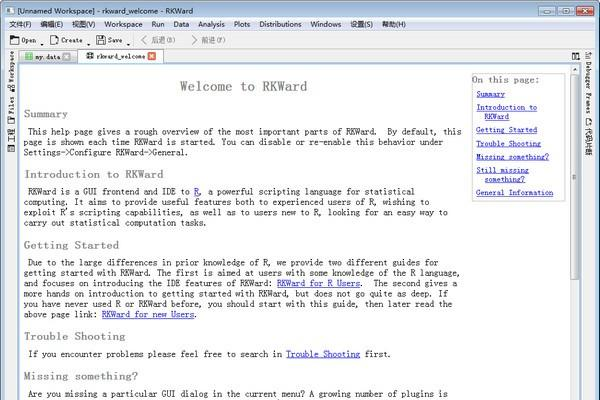Screen dimensions: 600x400
Task: Open the 编辑(E) menu
Action: 52,24
